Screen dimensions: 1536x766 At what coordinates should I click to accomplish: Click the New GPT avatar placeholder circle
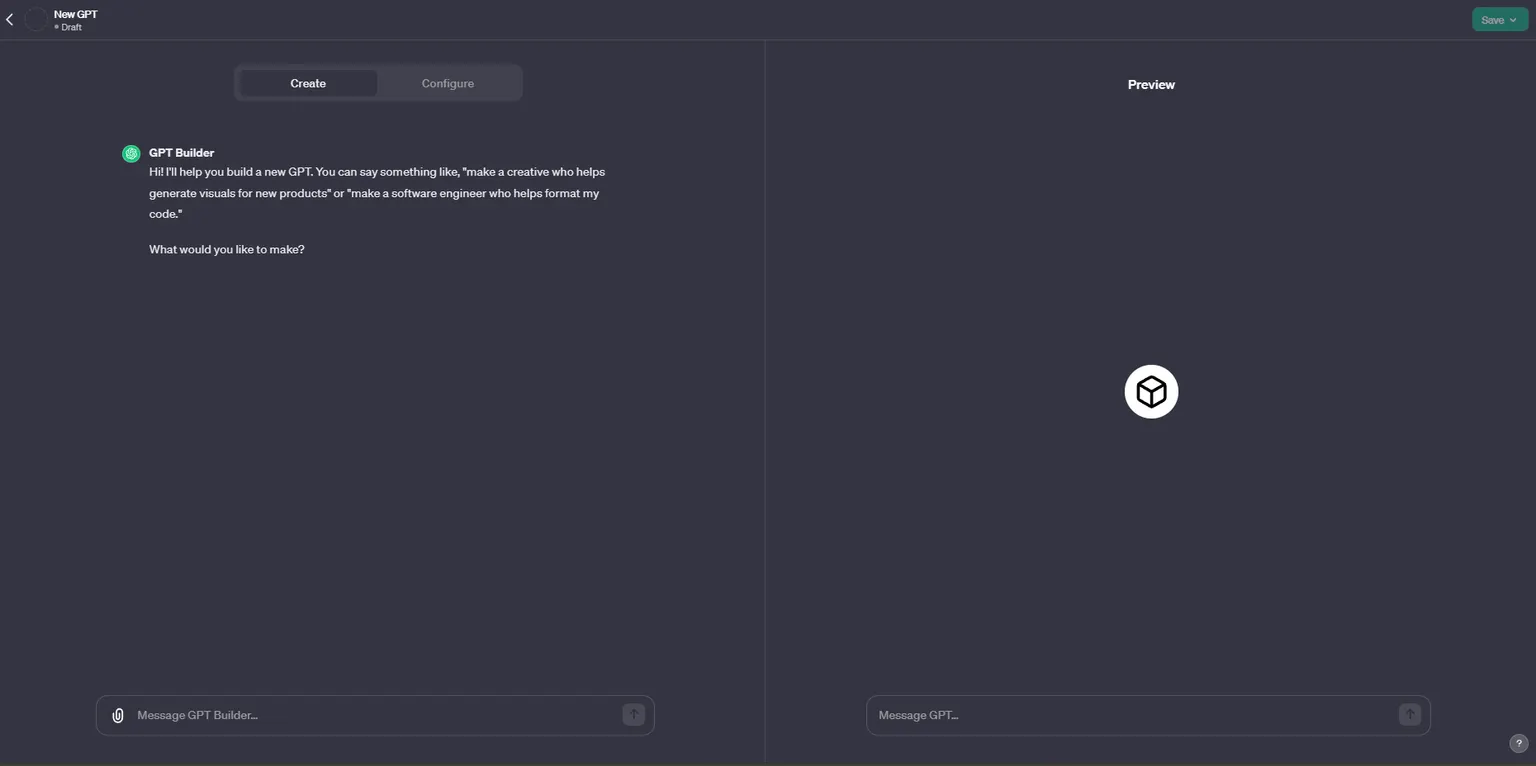tap(36, 19)
